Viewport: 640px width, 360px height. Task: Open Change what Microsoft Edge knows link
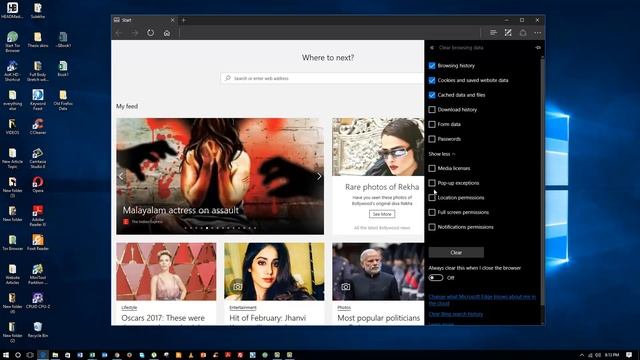(x=482, y=300)
